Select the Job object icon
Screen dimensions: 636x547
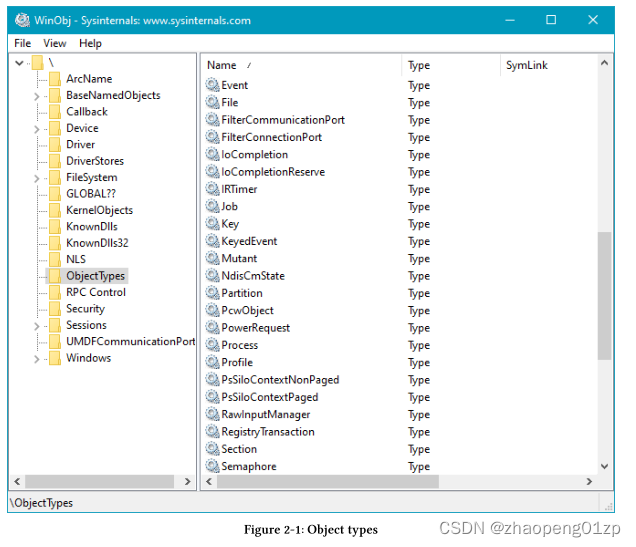pos(212,206)
